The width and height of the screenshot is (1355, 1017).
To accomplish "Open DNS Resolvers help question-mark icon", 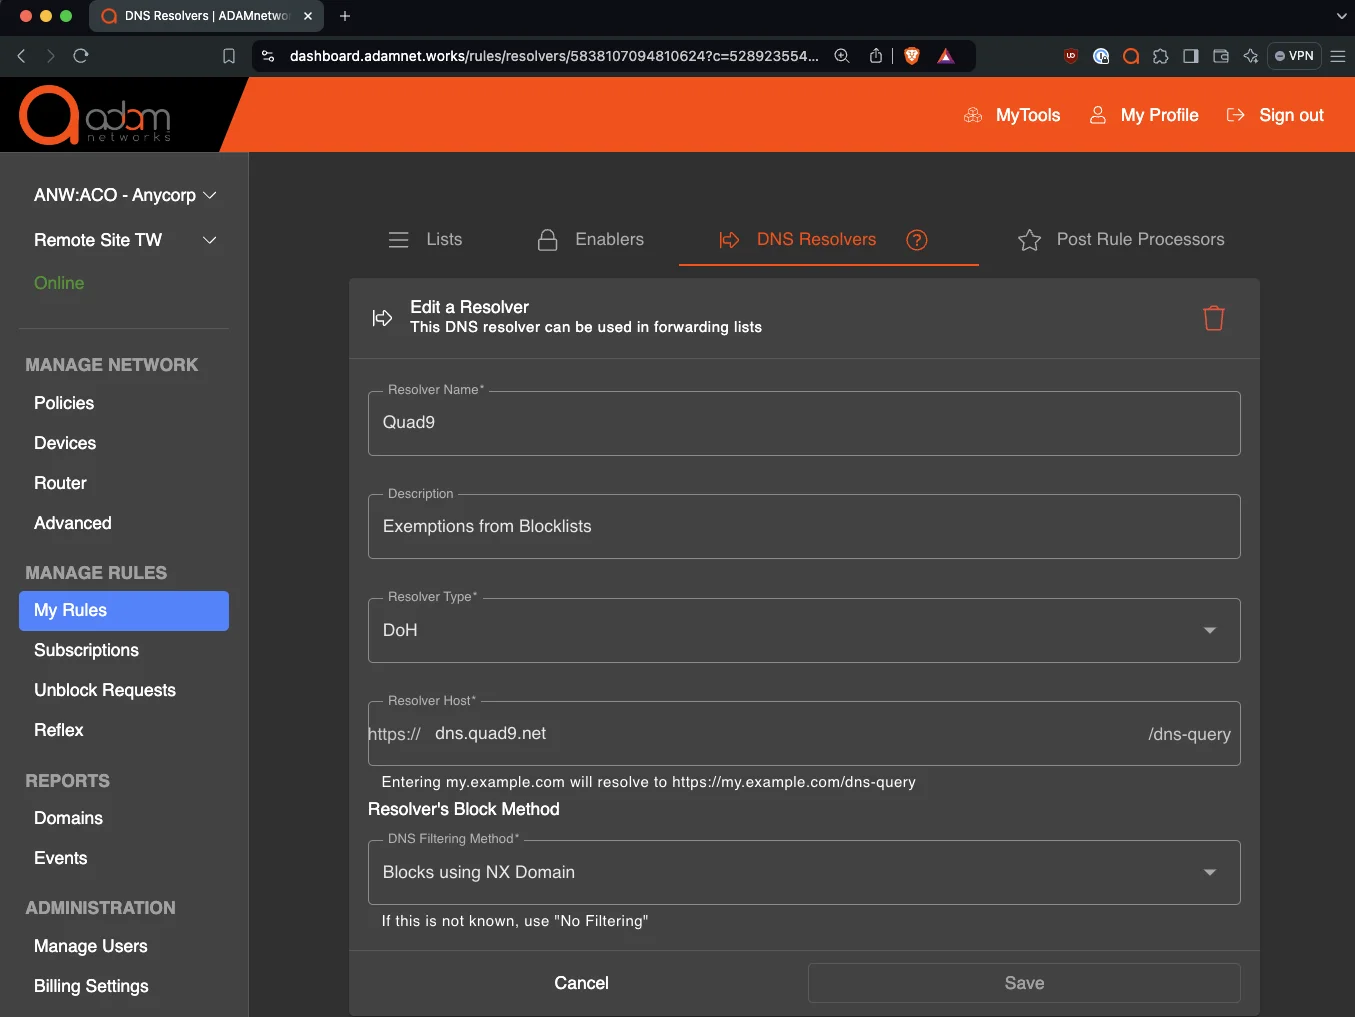I will click(917, 240).
